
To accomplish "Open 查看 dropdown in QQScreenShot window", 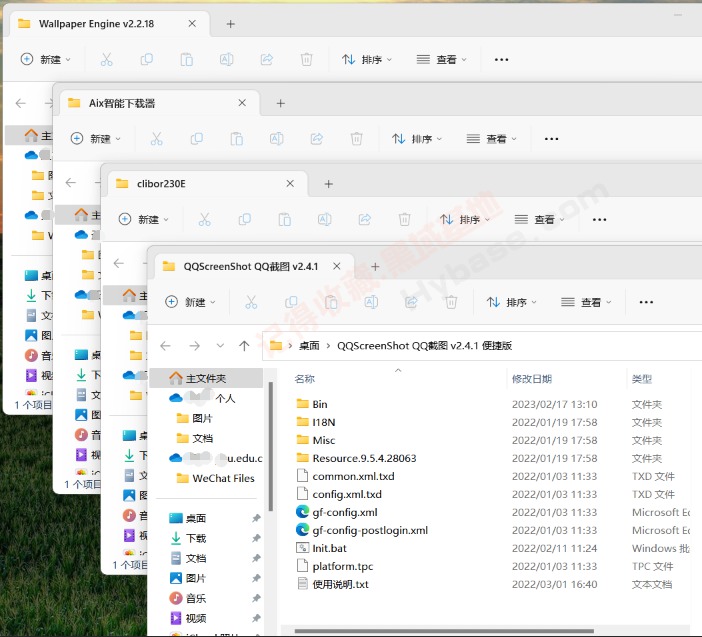I will pos(586,303).
